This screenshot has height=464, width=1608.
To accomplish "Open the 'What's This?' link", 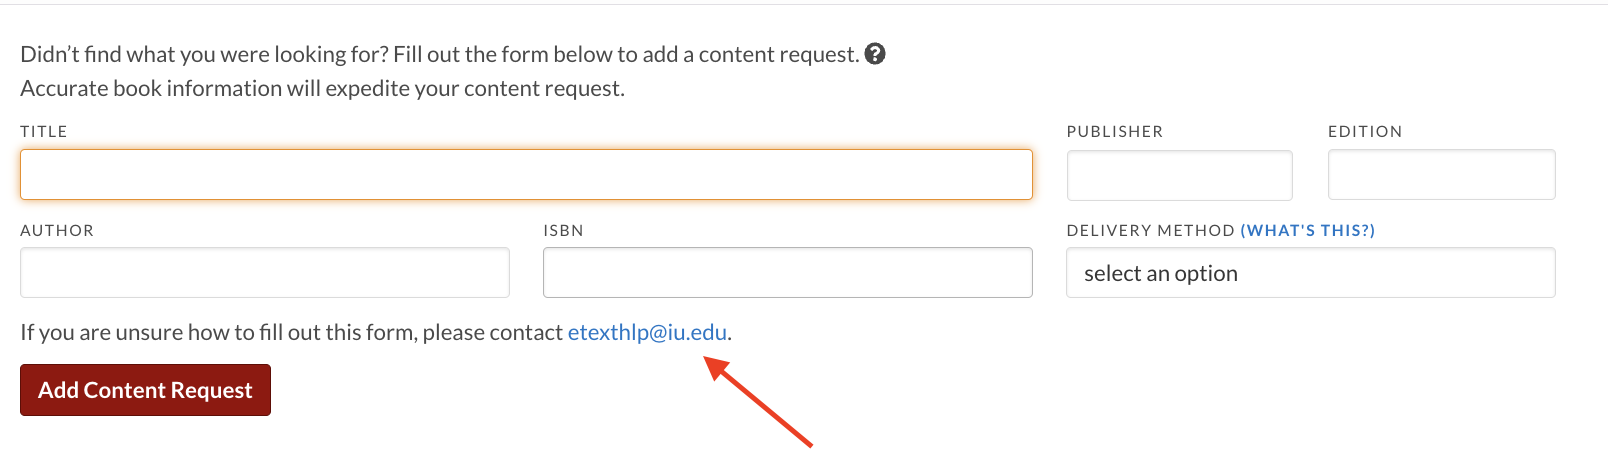I will point(1308,231).
